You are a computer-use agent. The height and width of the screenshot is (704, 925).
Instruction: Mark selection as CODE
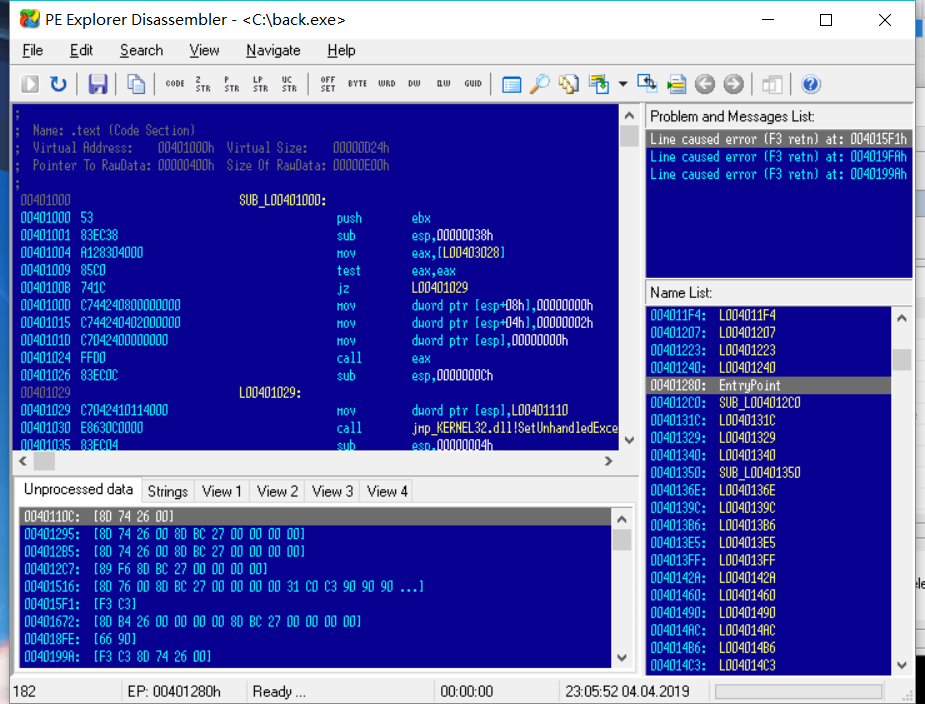click(175, 84)
